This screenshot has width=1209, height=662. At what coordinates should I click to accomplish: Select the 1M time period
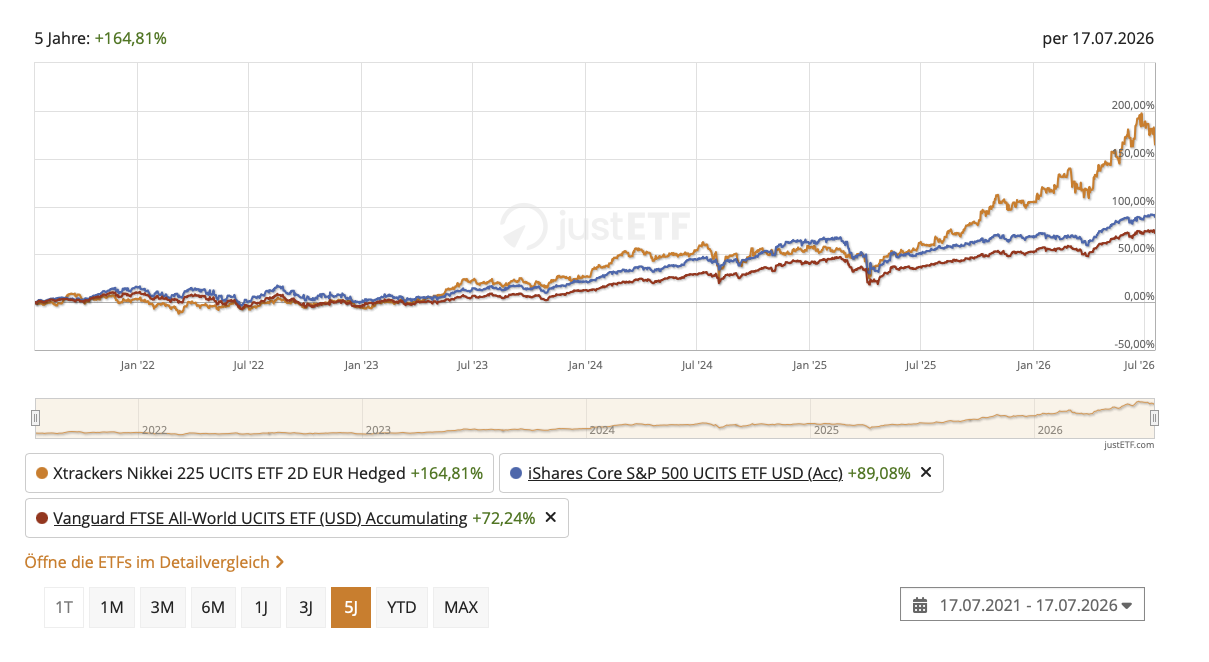pyautogui.click(x=112, y=607)
